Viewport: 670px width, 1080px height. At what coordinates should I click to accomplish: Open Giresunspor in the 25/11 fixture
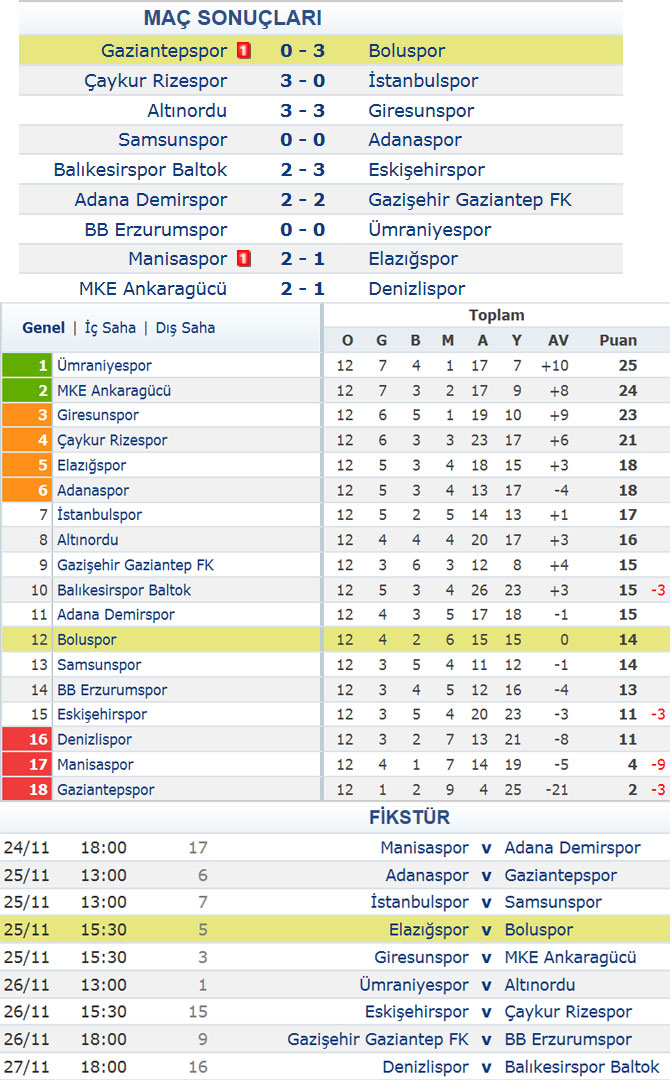point(421,957)
